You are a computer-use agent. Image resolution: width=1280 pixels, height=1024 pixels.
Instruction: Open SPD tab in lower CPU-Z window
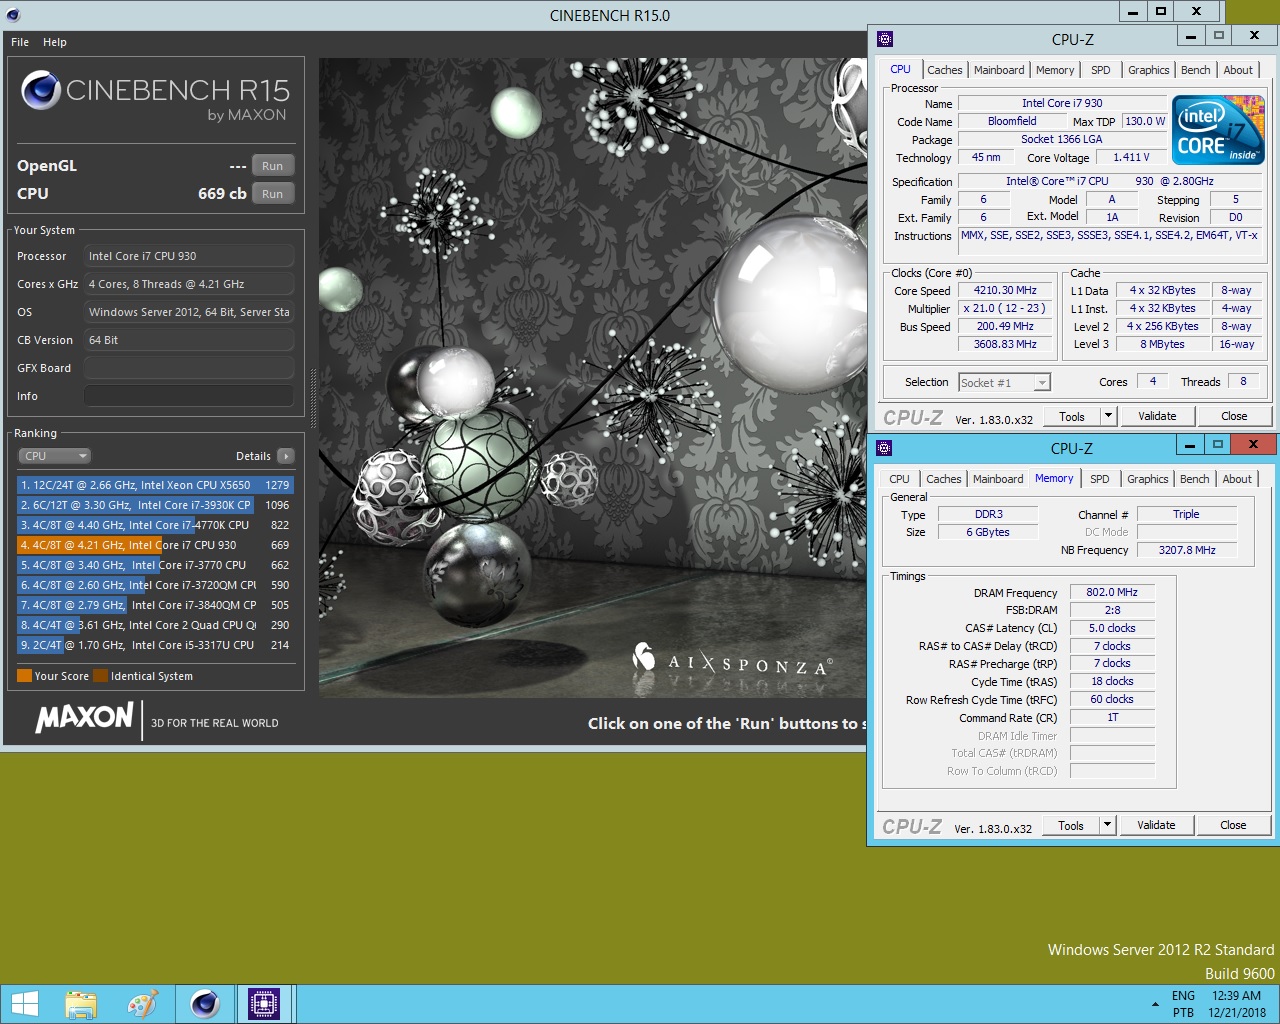pos(1100,479)
